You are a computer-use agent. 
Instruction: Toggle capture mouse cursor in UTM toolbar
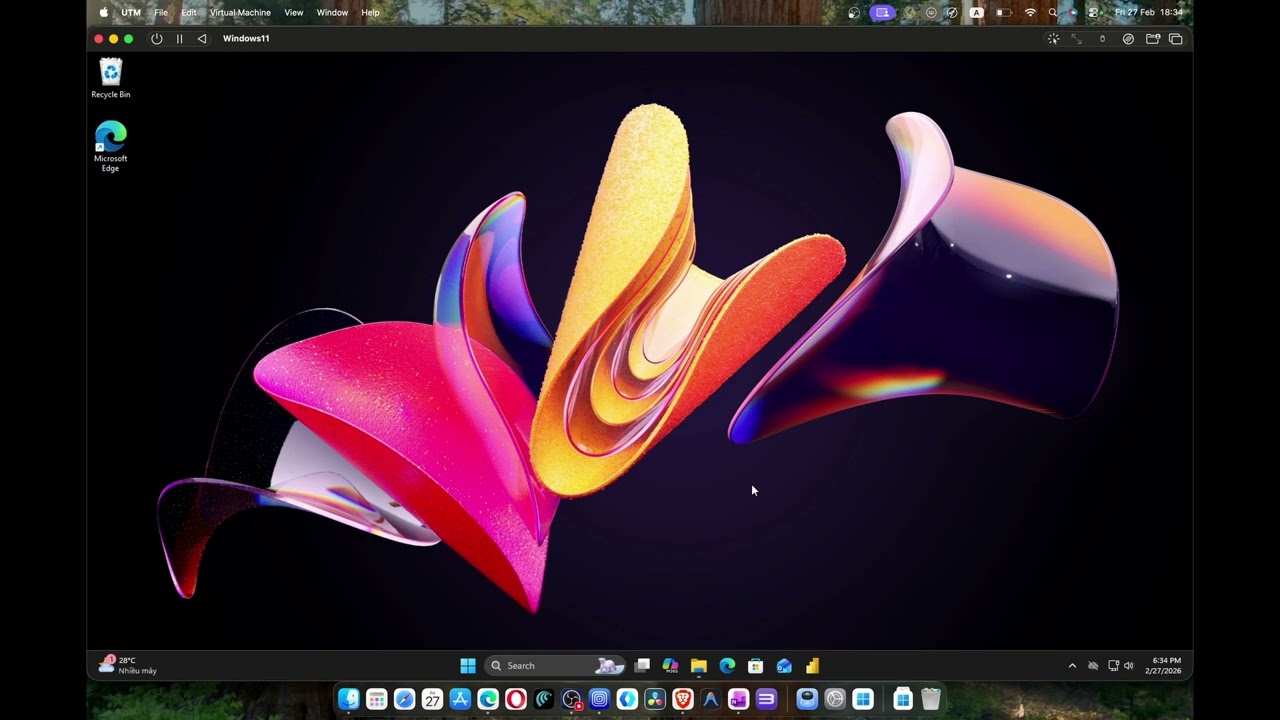point(1053,39)
